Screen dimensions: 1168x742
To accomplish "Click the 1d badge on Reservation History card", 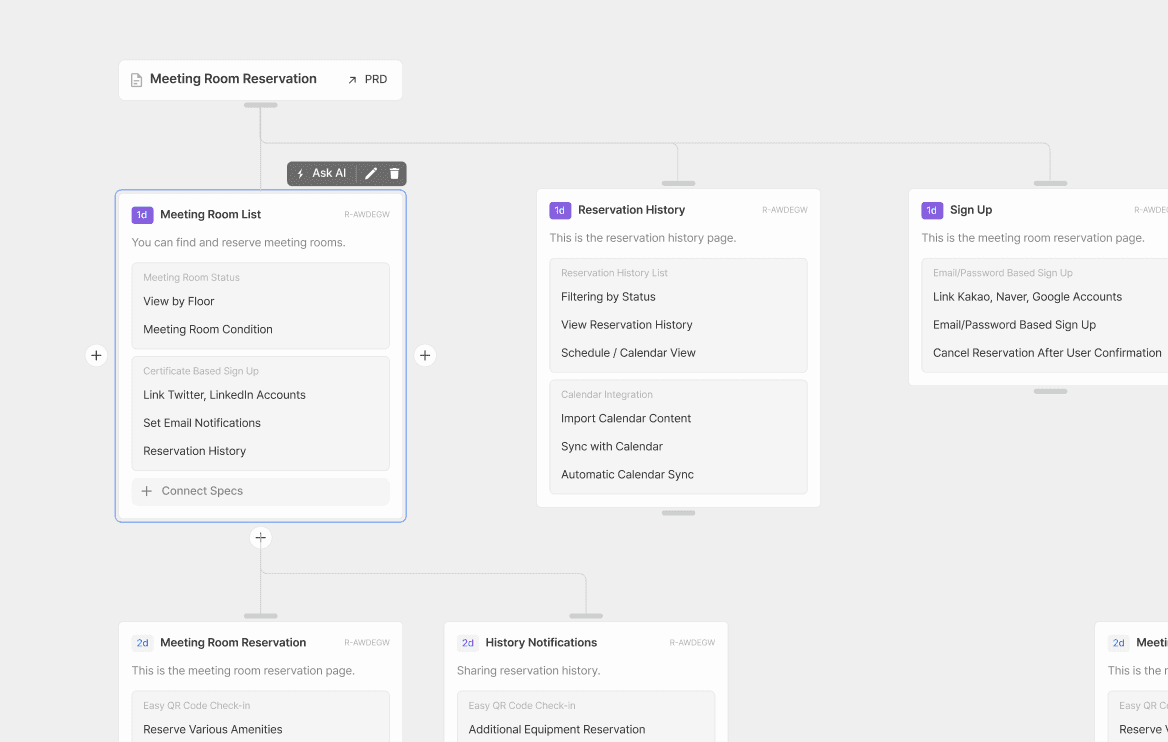I will (560, 210).
